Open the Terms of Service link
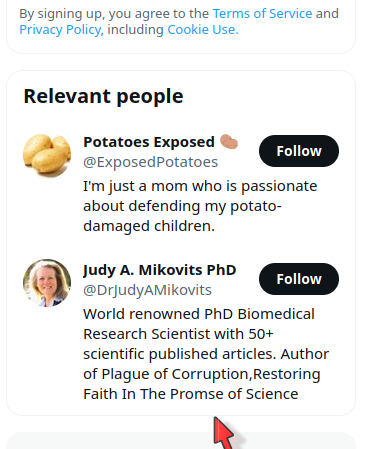 262,14
